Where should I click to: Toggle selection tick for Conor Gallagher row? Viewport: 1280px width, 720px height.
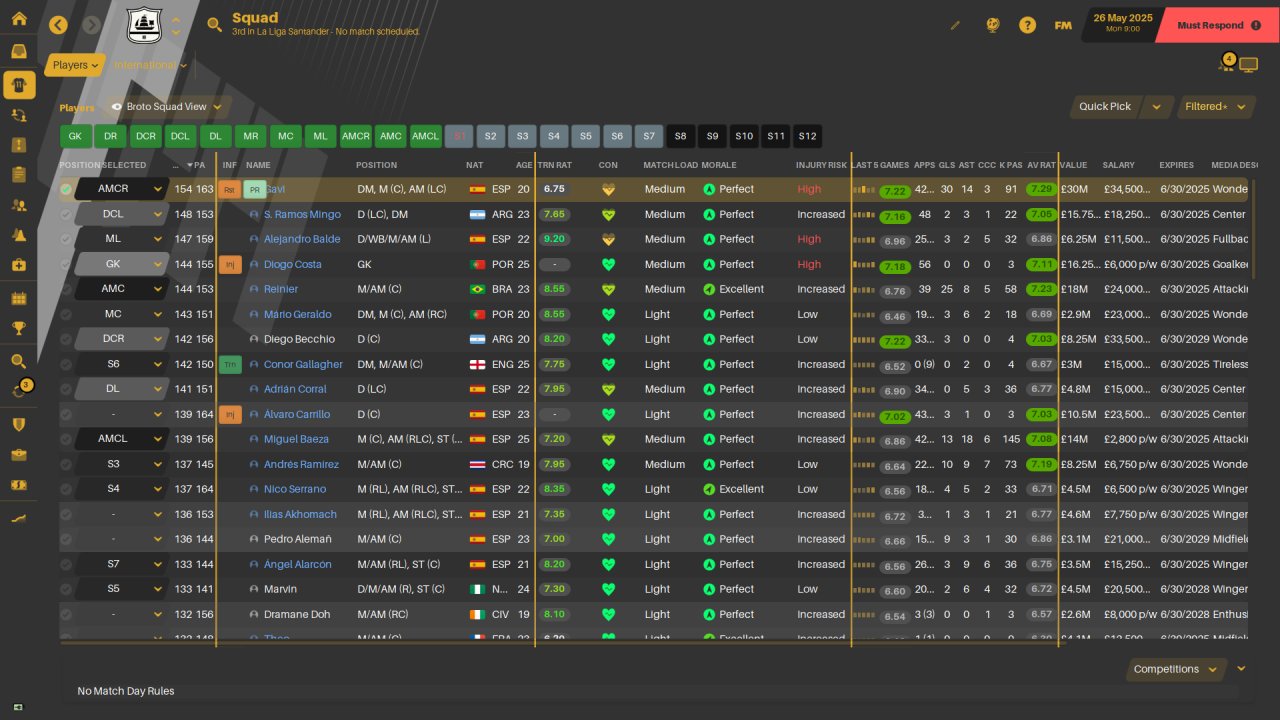pos(66,364)
